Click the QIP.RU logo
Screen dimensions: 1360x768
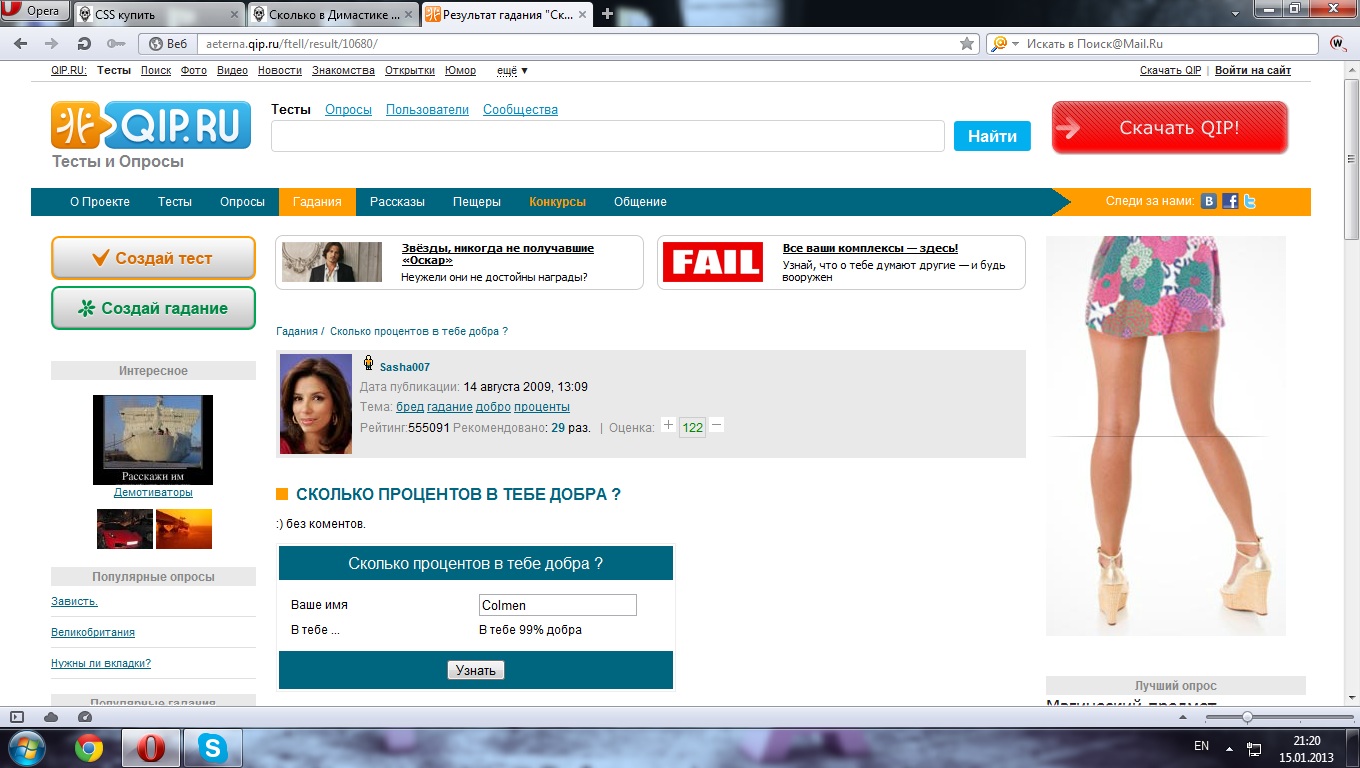pyautogui.click(x=151, y=125)
